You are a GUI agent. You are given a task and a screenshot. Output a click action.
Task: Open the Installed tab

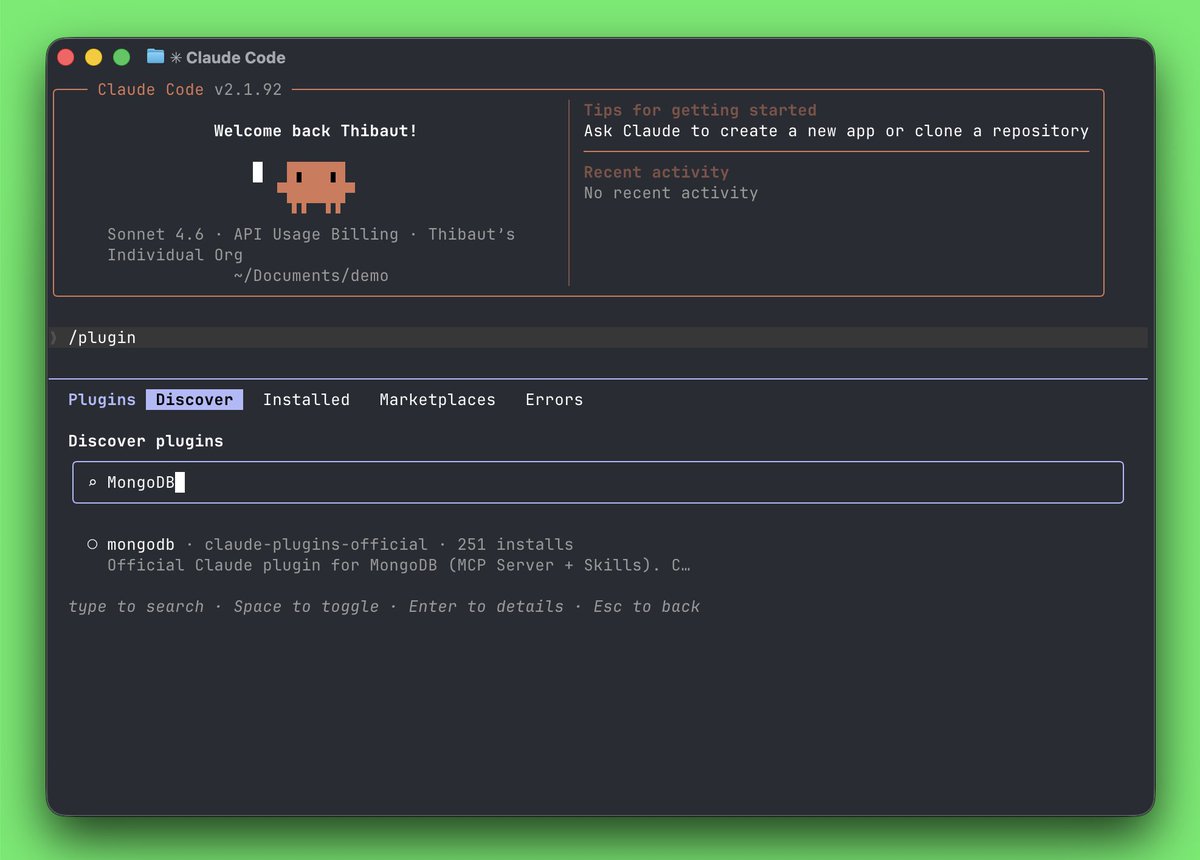306,400
